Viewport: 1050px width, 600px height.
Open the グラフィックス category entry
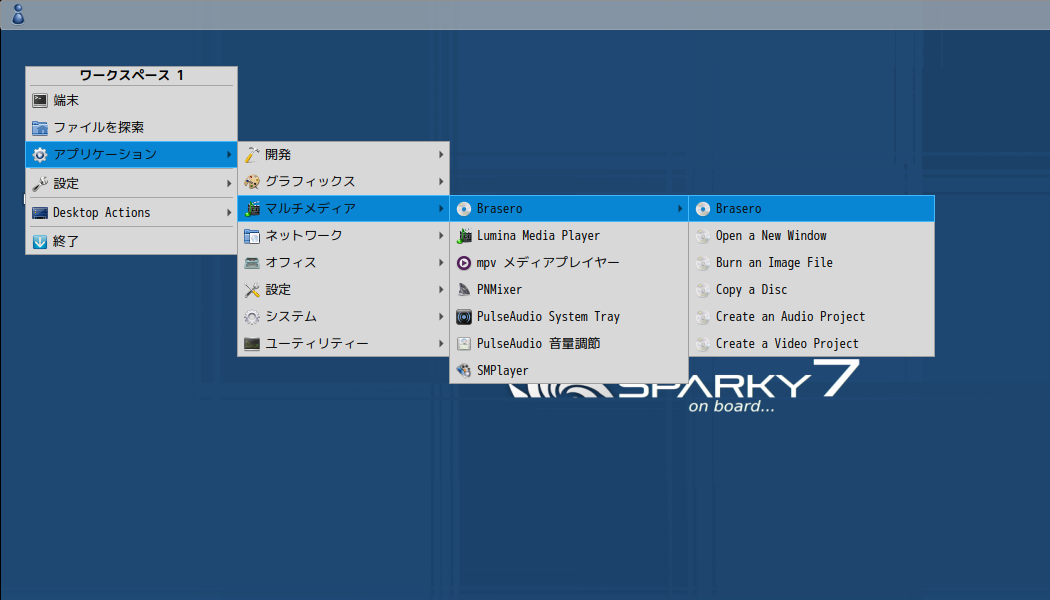[344, 181]
